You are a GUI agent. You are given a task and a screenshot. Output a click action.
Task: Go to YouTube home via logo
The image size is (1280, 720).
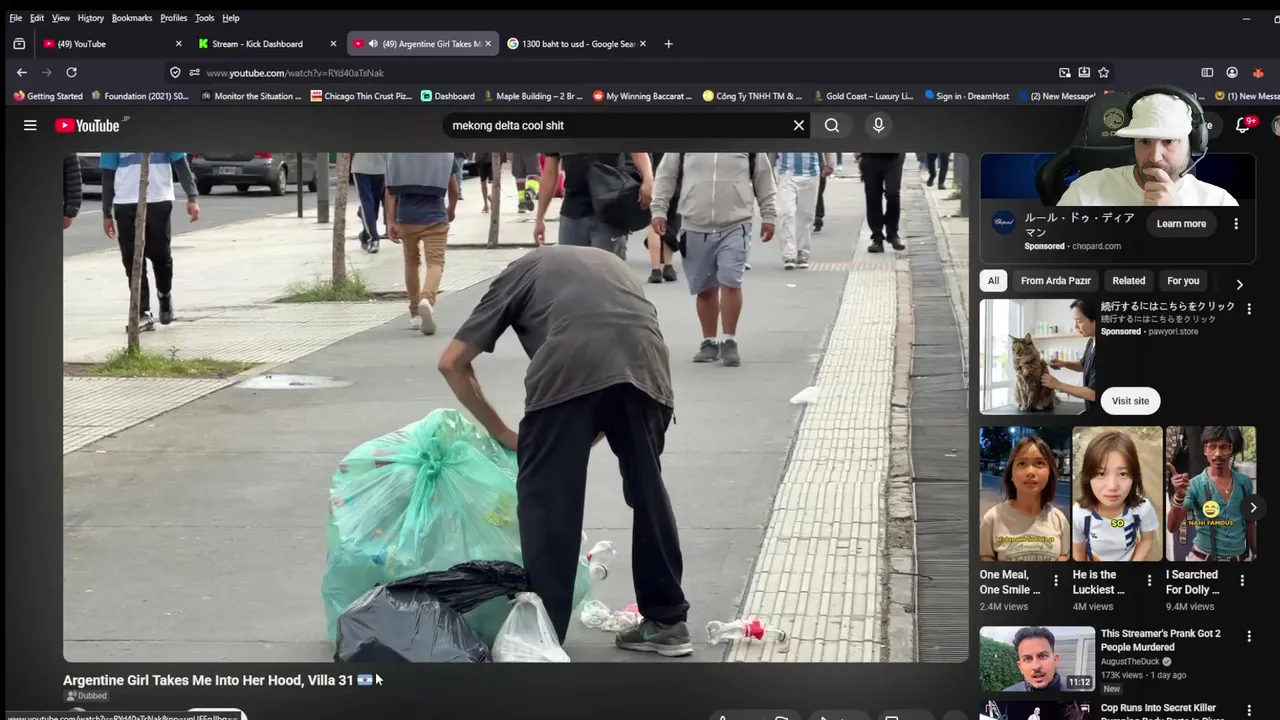pyautogui.click(x=88, y=125)
